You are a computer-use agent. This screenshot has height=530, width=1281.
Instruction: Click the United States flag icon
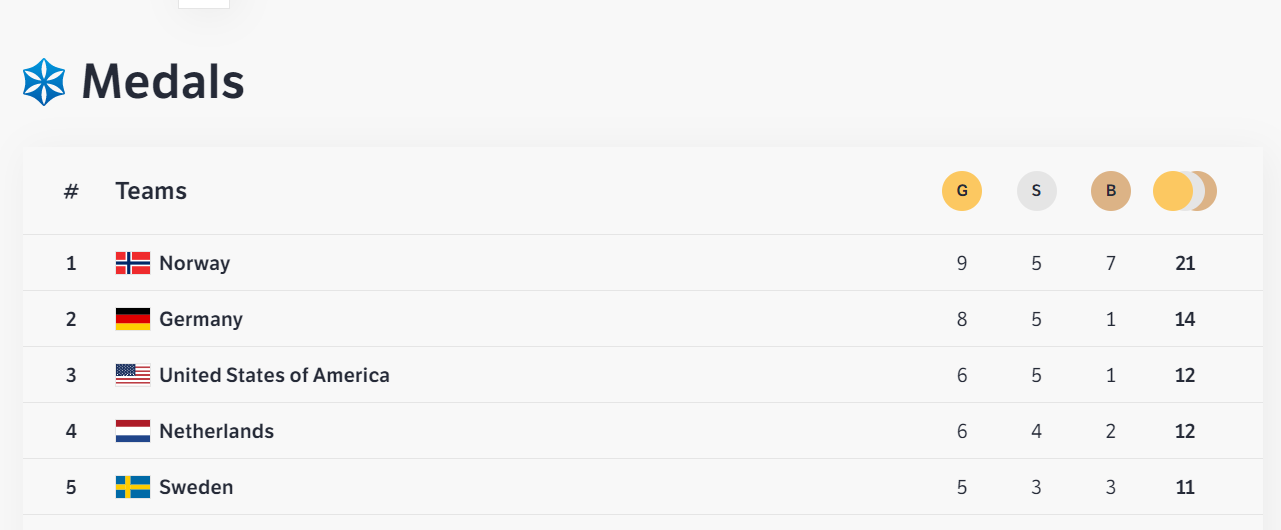[x=133, y=375]
